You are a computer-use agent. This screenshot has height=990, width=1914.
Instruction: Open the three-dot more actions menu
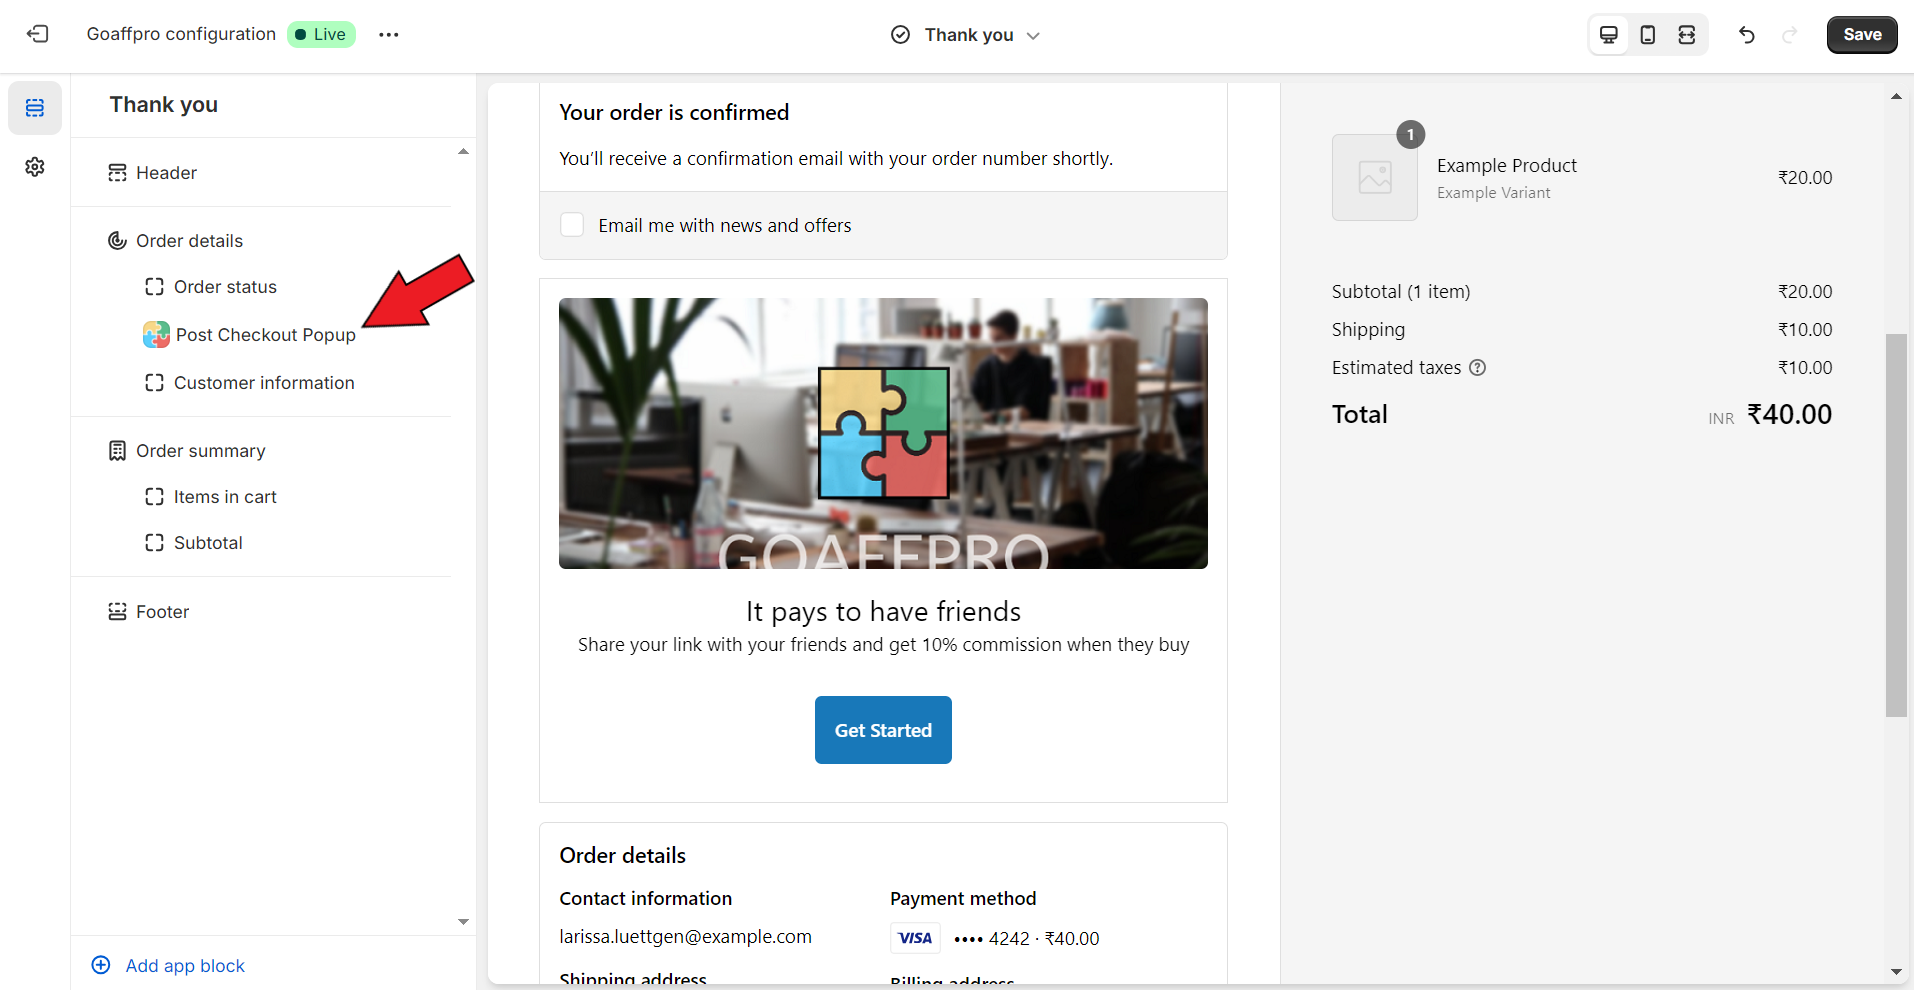[x=389, y=34]
